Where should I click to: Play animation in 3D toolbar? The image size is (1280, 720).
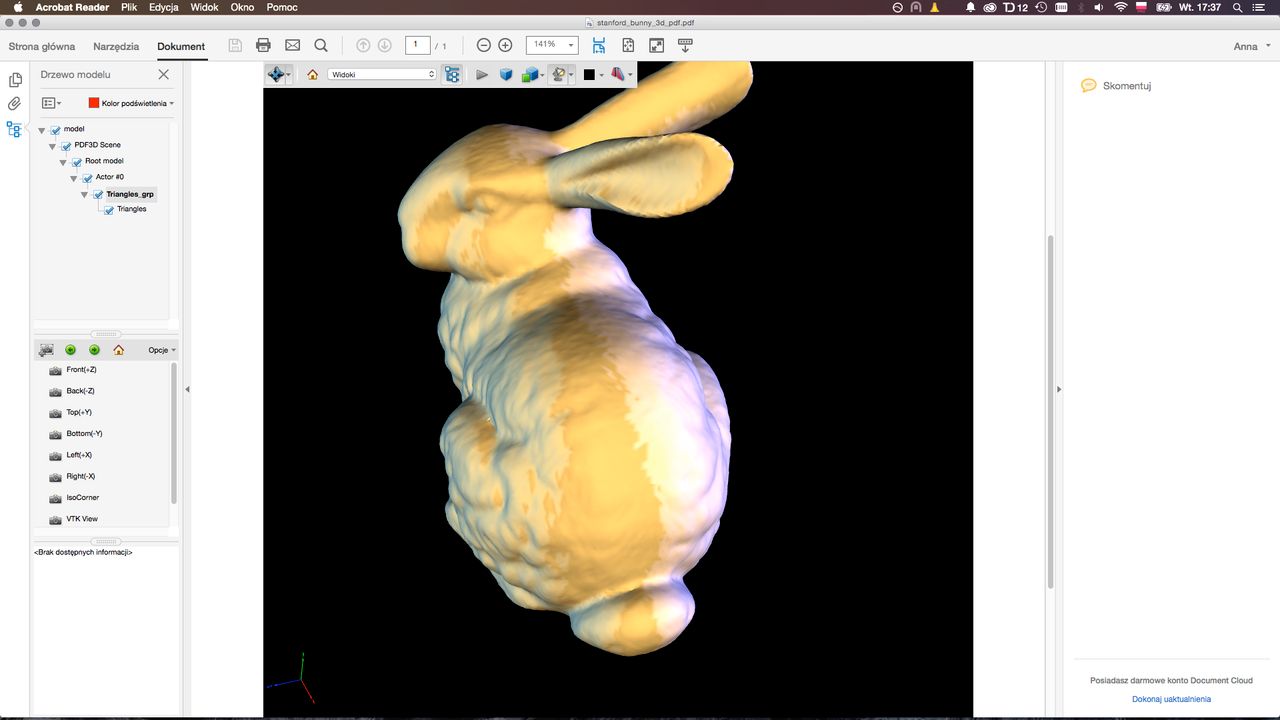tap(482, 74)
